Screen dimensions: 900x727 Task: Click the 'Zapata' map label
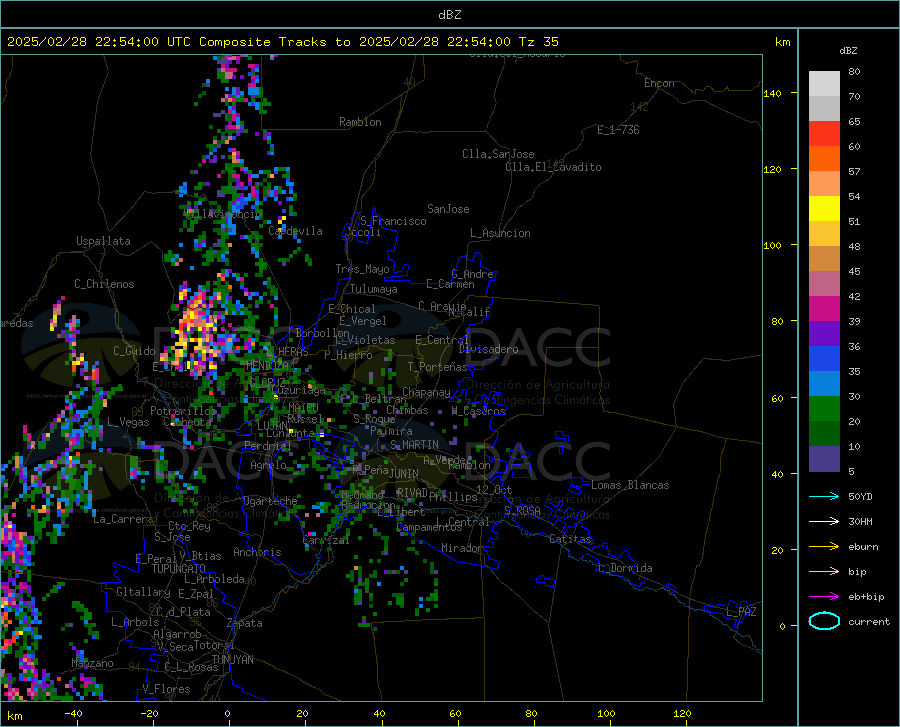point(244,623)
